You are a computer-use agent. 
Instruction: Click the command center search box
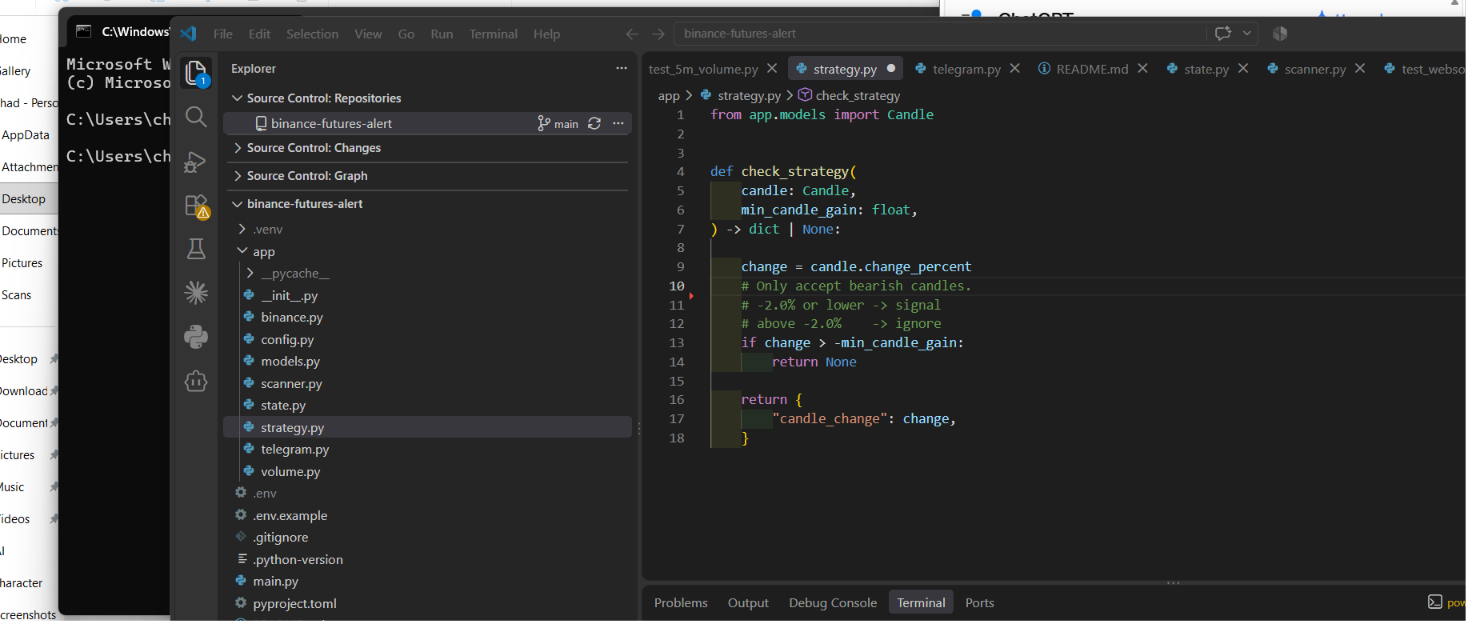click(x=940, y=33)
